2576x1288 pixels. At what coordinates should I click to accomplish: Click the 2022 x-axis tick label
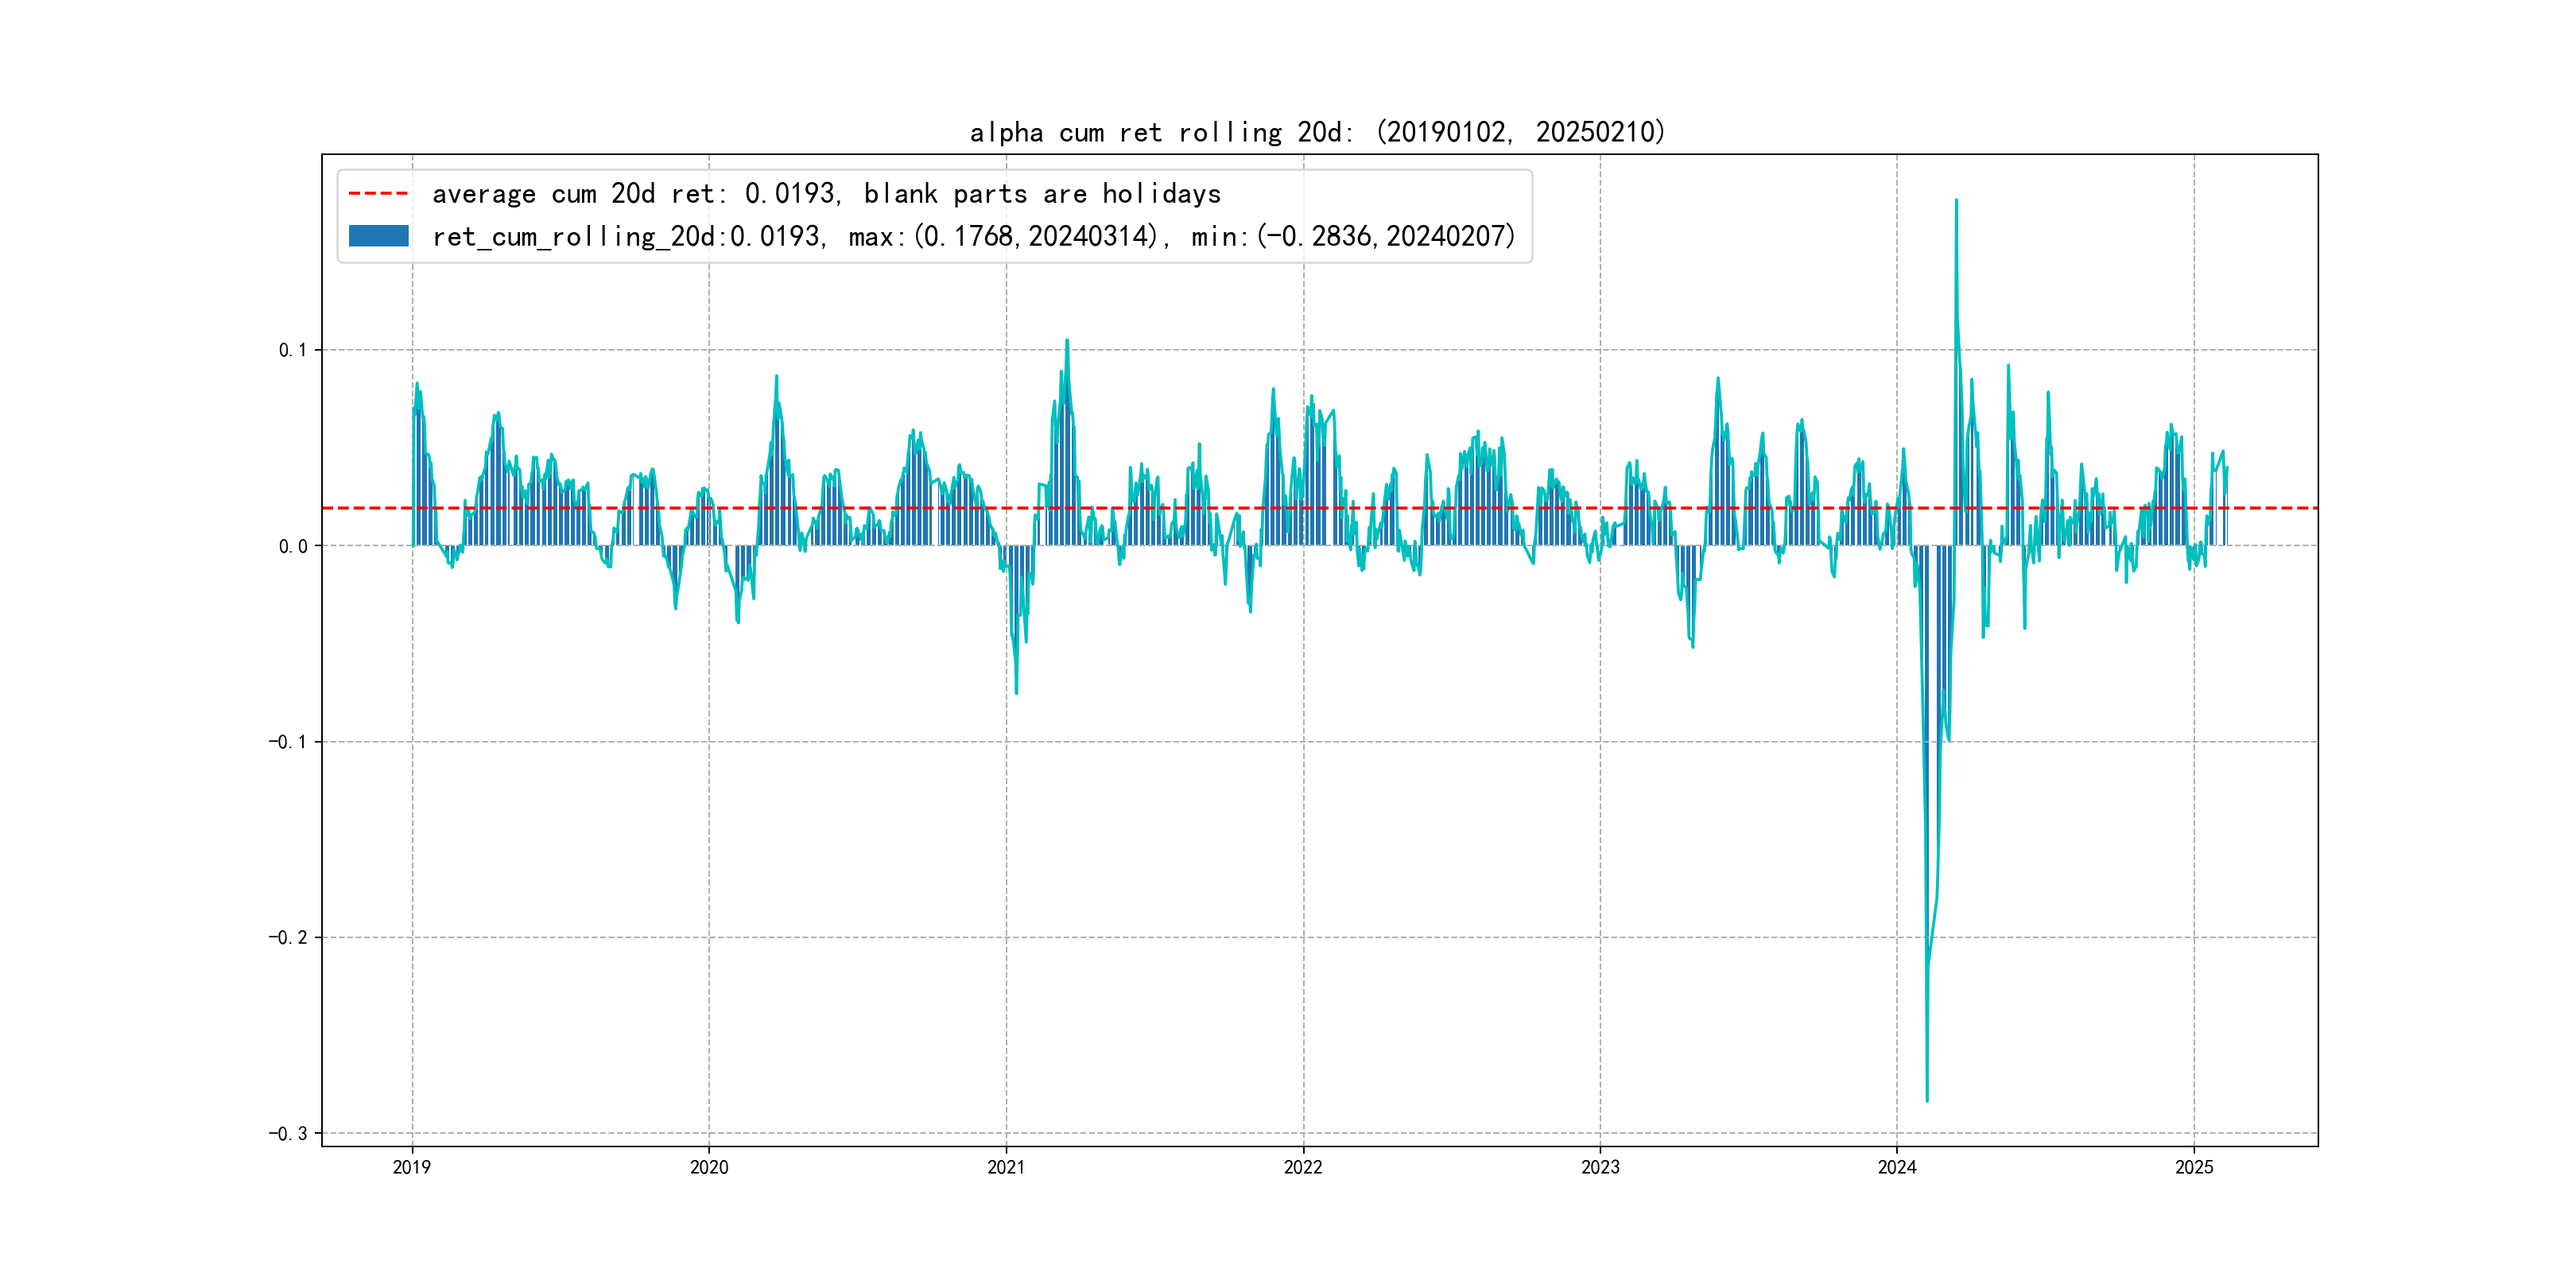[x=1303, y=1167]
